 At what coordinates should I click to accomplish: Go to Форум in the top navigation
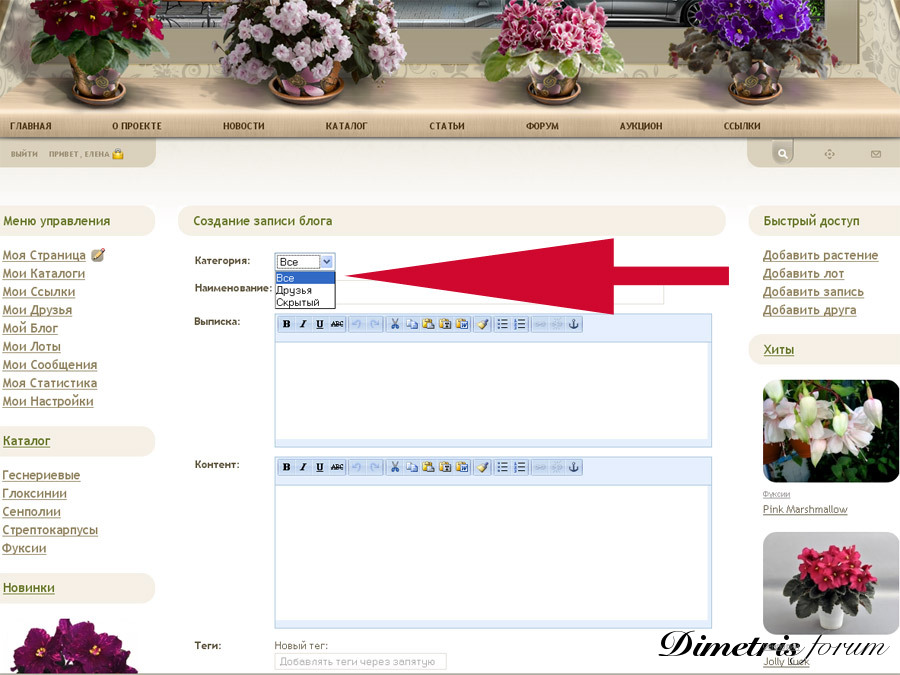pyautogui.click(x=542, y=126)
